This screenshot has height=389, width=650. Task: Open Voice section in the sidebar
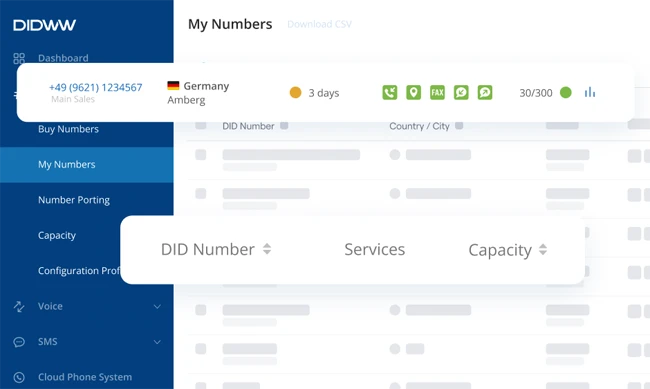[x=50, y=306]
